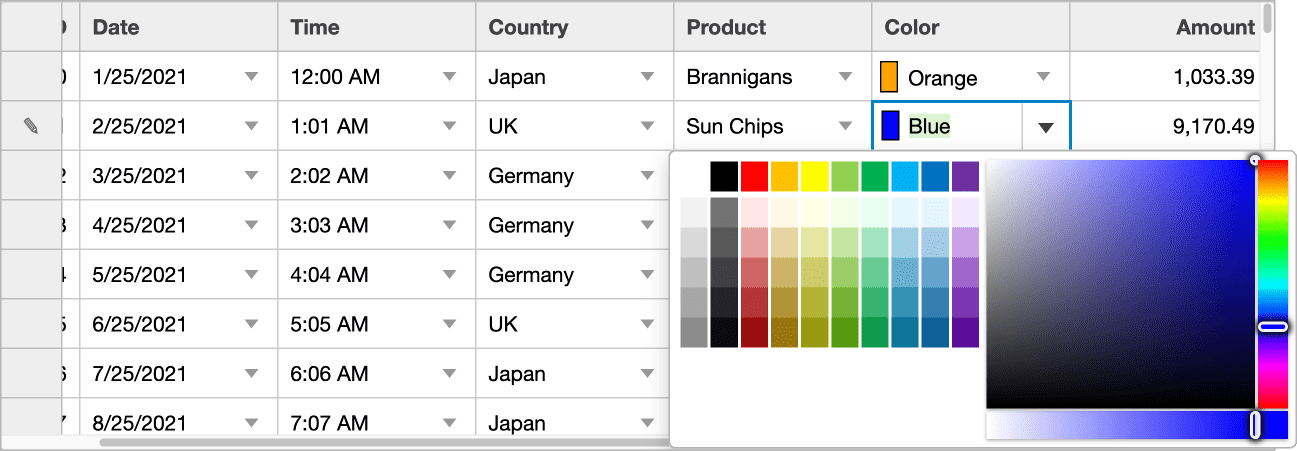Select the 9,170.49 amount cell
Screen dimensions: 1297x451
1165,126
